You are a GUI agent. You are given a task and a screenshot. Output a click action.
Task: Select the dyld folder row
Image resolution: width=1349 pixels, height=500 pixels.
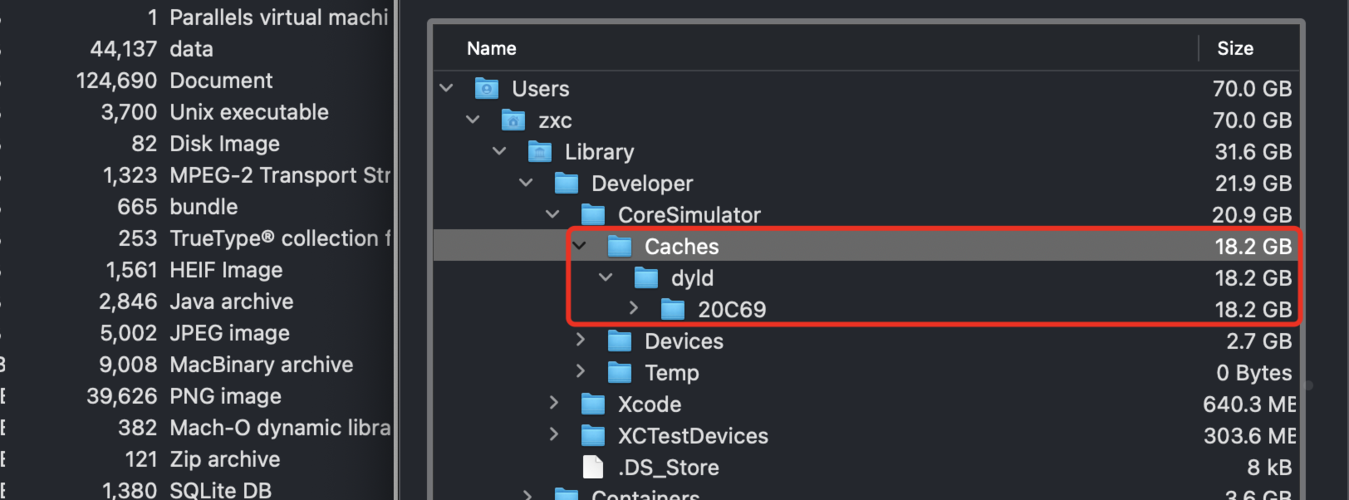tap(865, 278)
